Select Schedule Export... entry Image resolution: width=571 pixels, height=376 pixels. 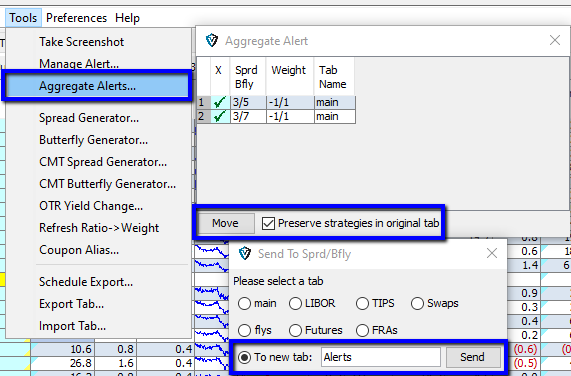(x=86, y=282)
